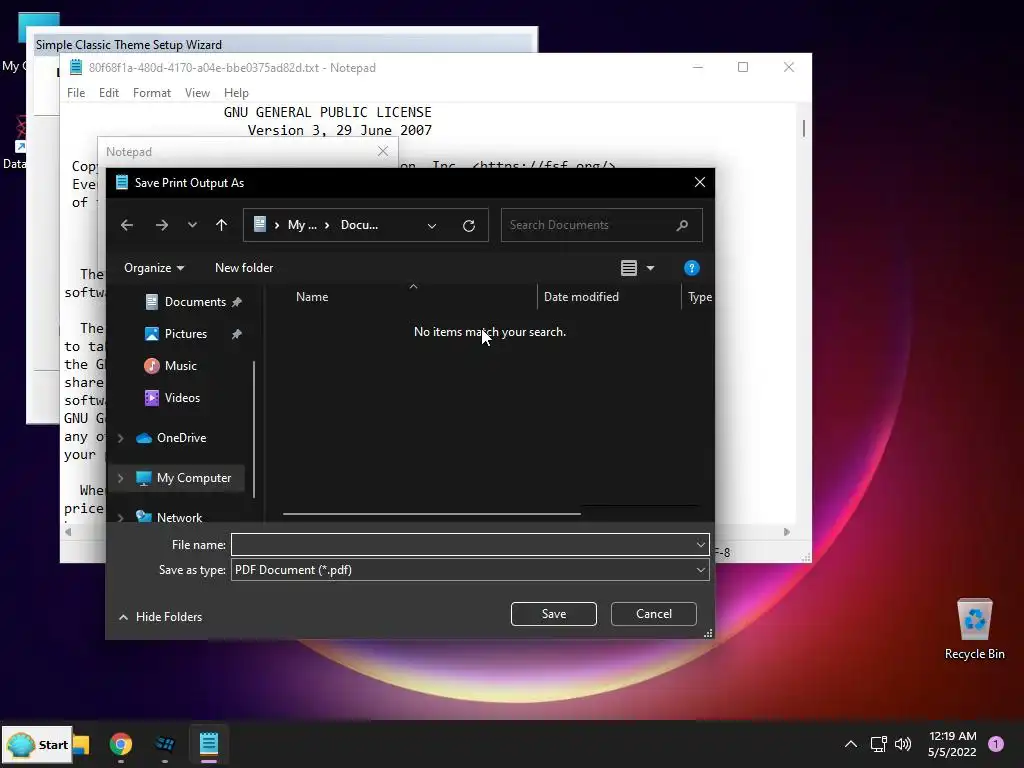The image size is (1024, 768).
Task: Sort by Name column header
Action: 312,297
